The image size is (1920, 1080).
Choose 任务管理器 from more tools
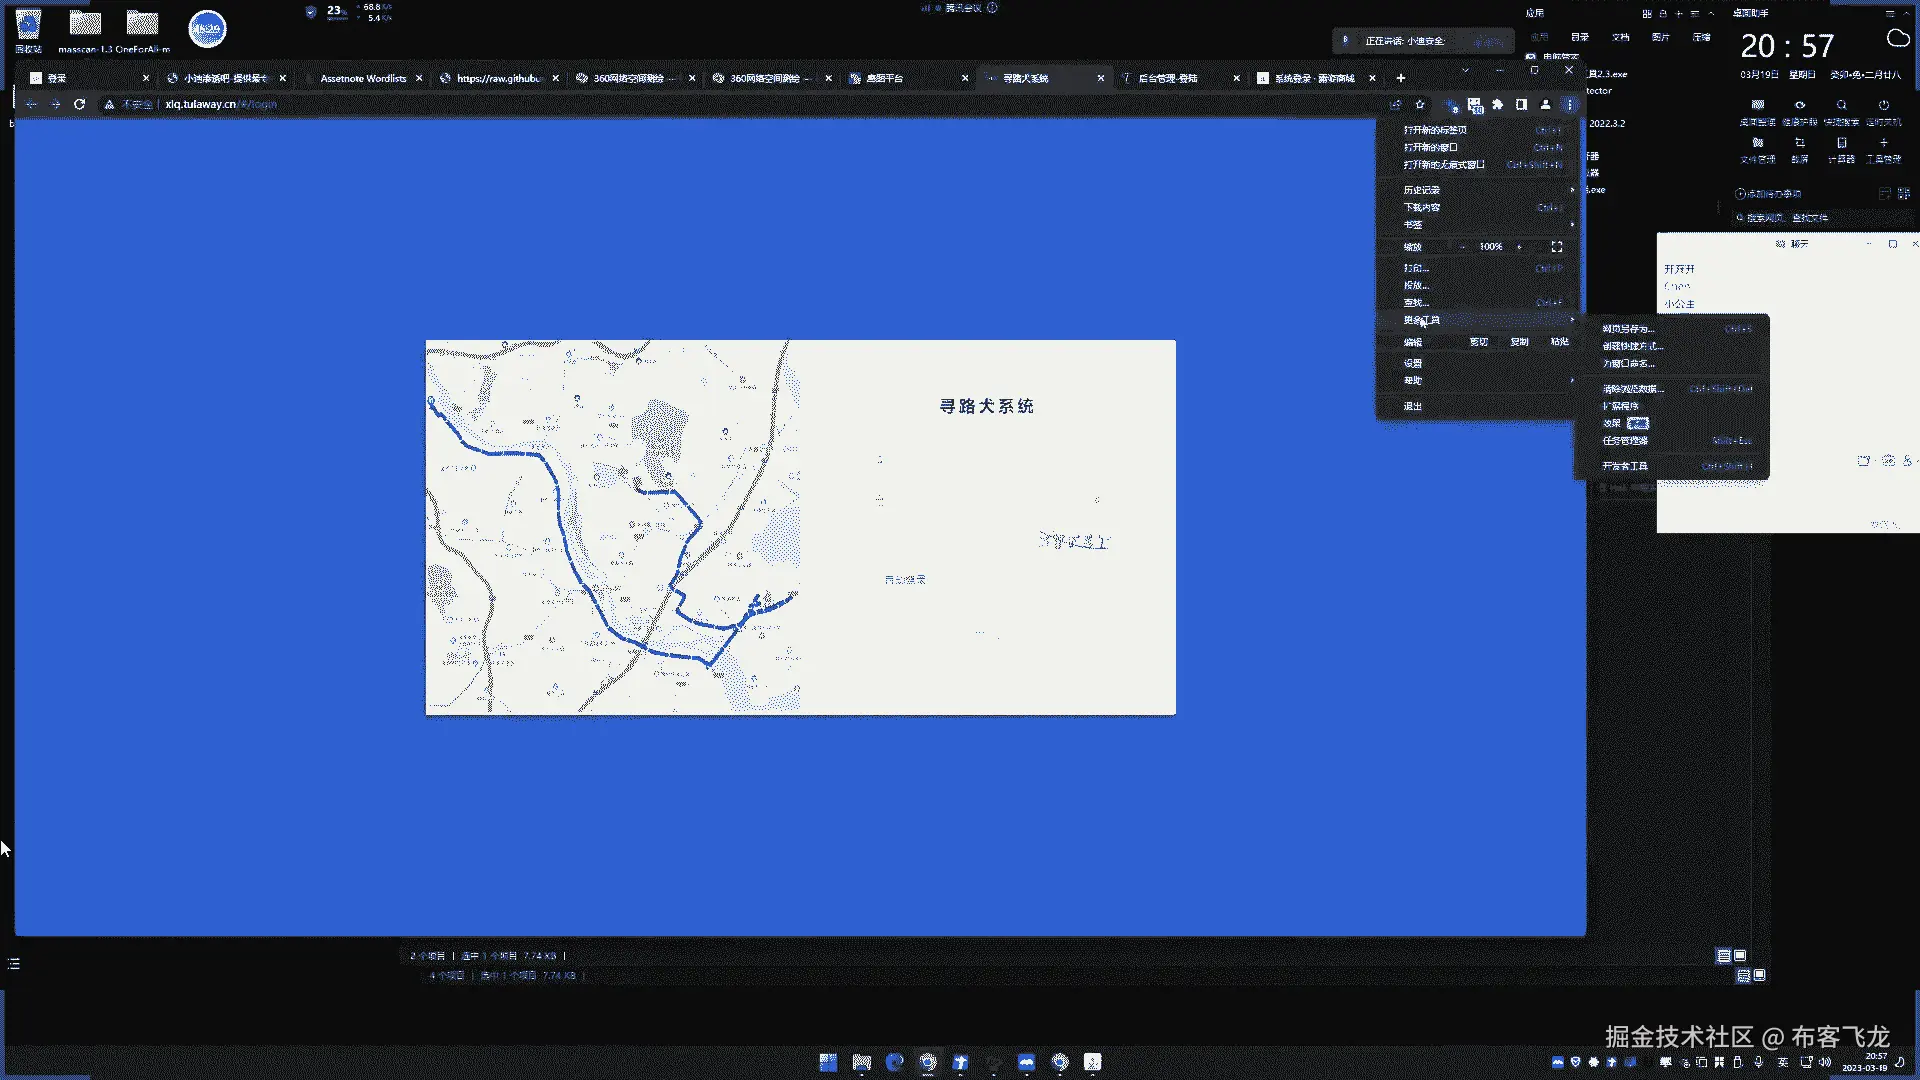[x=1625, y=441]
